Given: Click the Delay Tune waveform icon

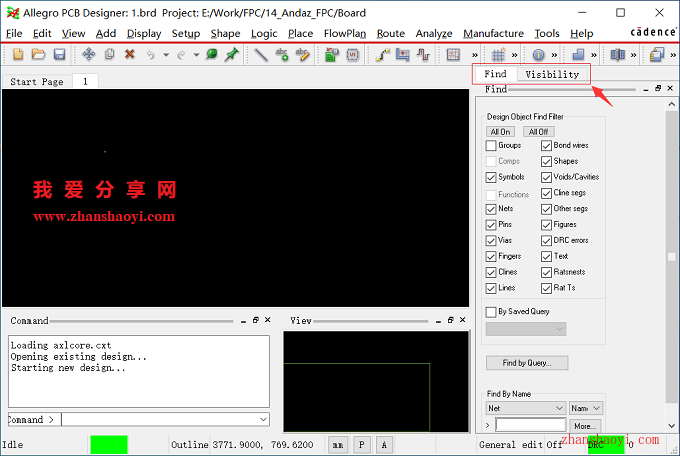Looking at the screenshot, I should (x=423, y=55).
